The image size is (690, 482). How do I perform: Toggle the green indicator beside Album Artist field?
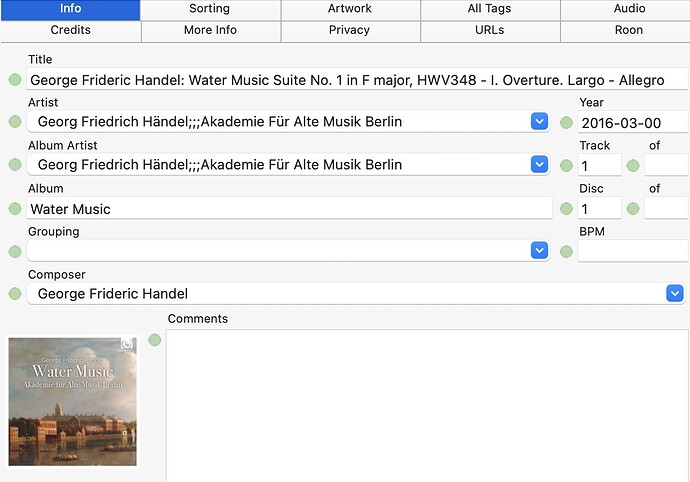pyautogui.click(x=14, y=165)
